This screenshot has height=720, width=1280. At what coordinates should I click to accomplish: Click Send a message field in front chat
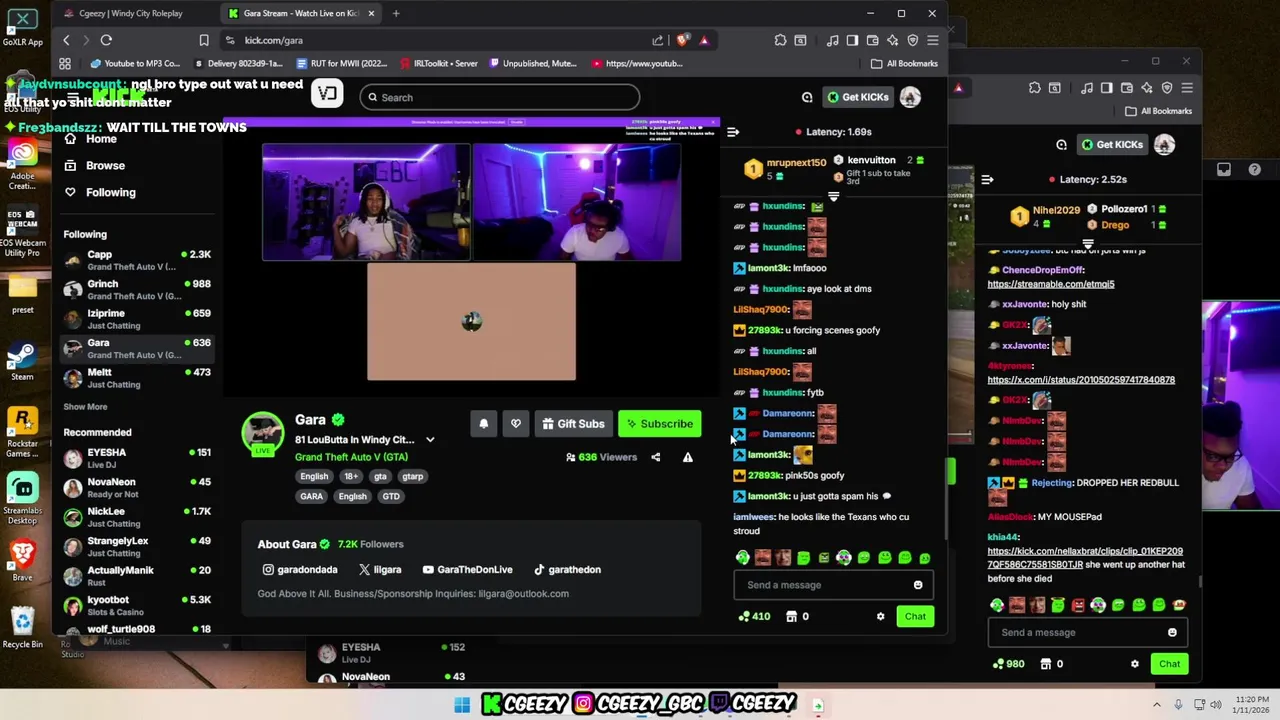click(822, 585)
